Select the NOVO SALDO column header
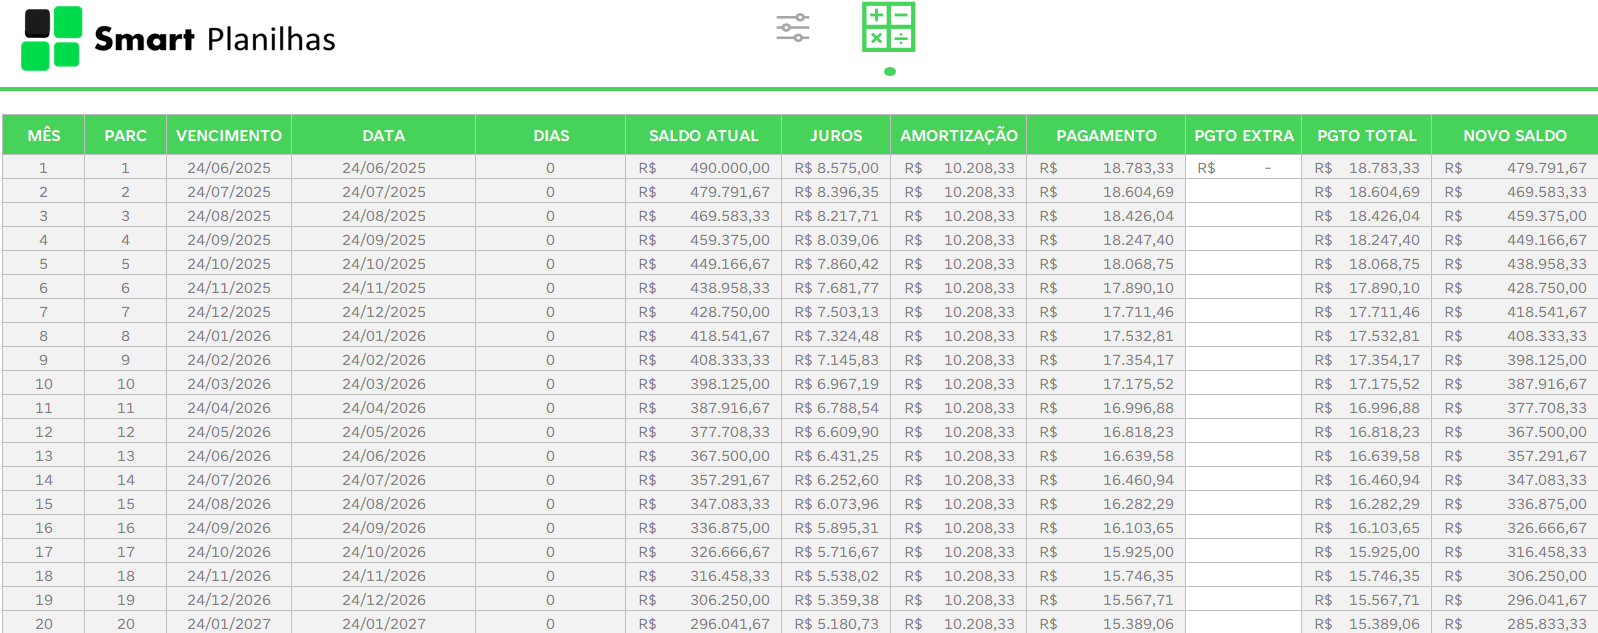 click(1514, 135)
